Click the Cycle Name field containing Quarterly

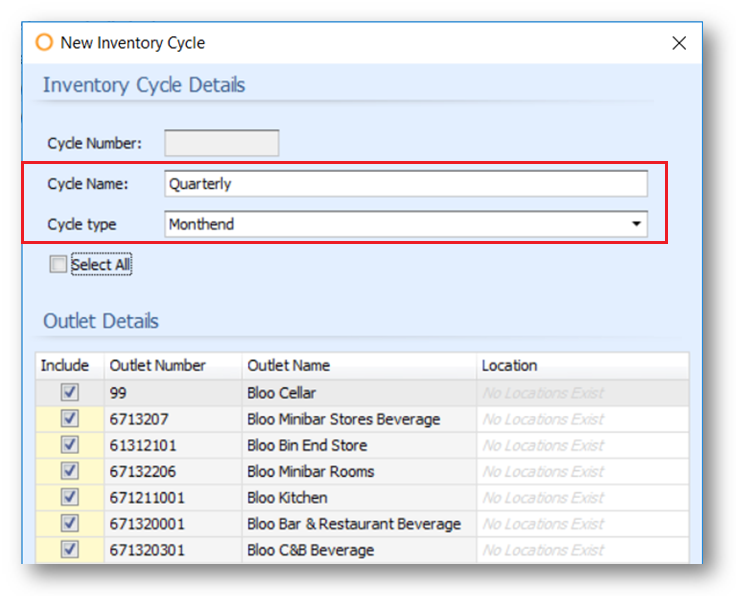[405, 184]
